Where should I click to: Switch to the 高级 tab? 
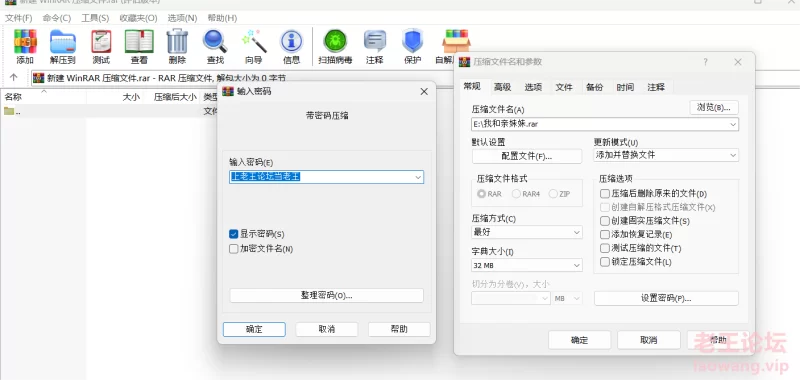click(x=503, y=87)
